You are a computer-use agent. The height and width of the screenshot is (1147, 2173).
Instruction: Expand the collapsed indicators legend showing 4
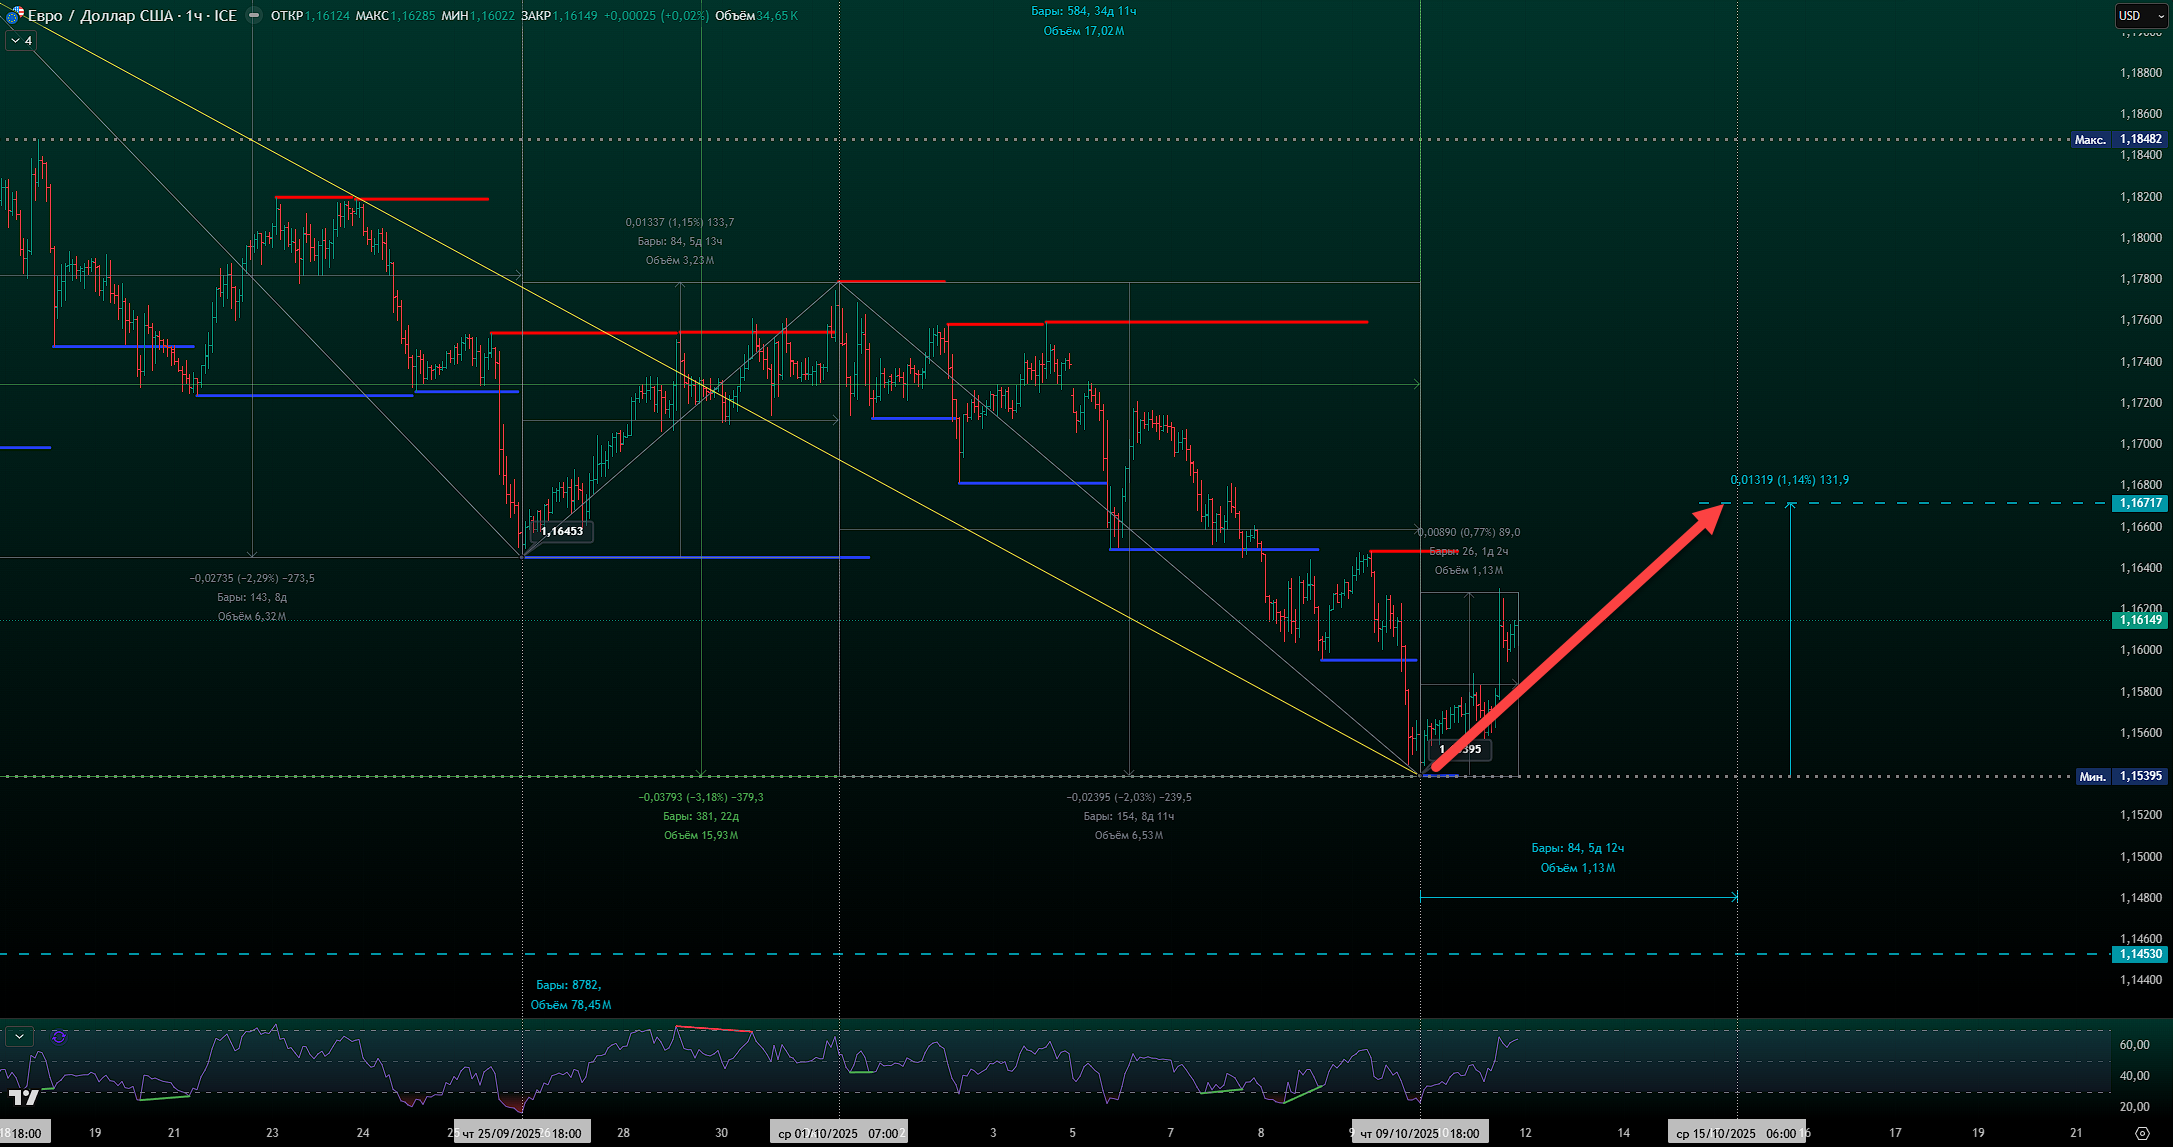point(21,41)
